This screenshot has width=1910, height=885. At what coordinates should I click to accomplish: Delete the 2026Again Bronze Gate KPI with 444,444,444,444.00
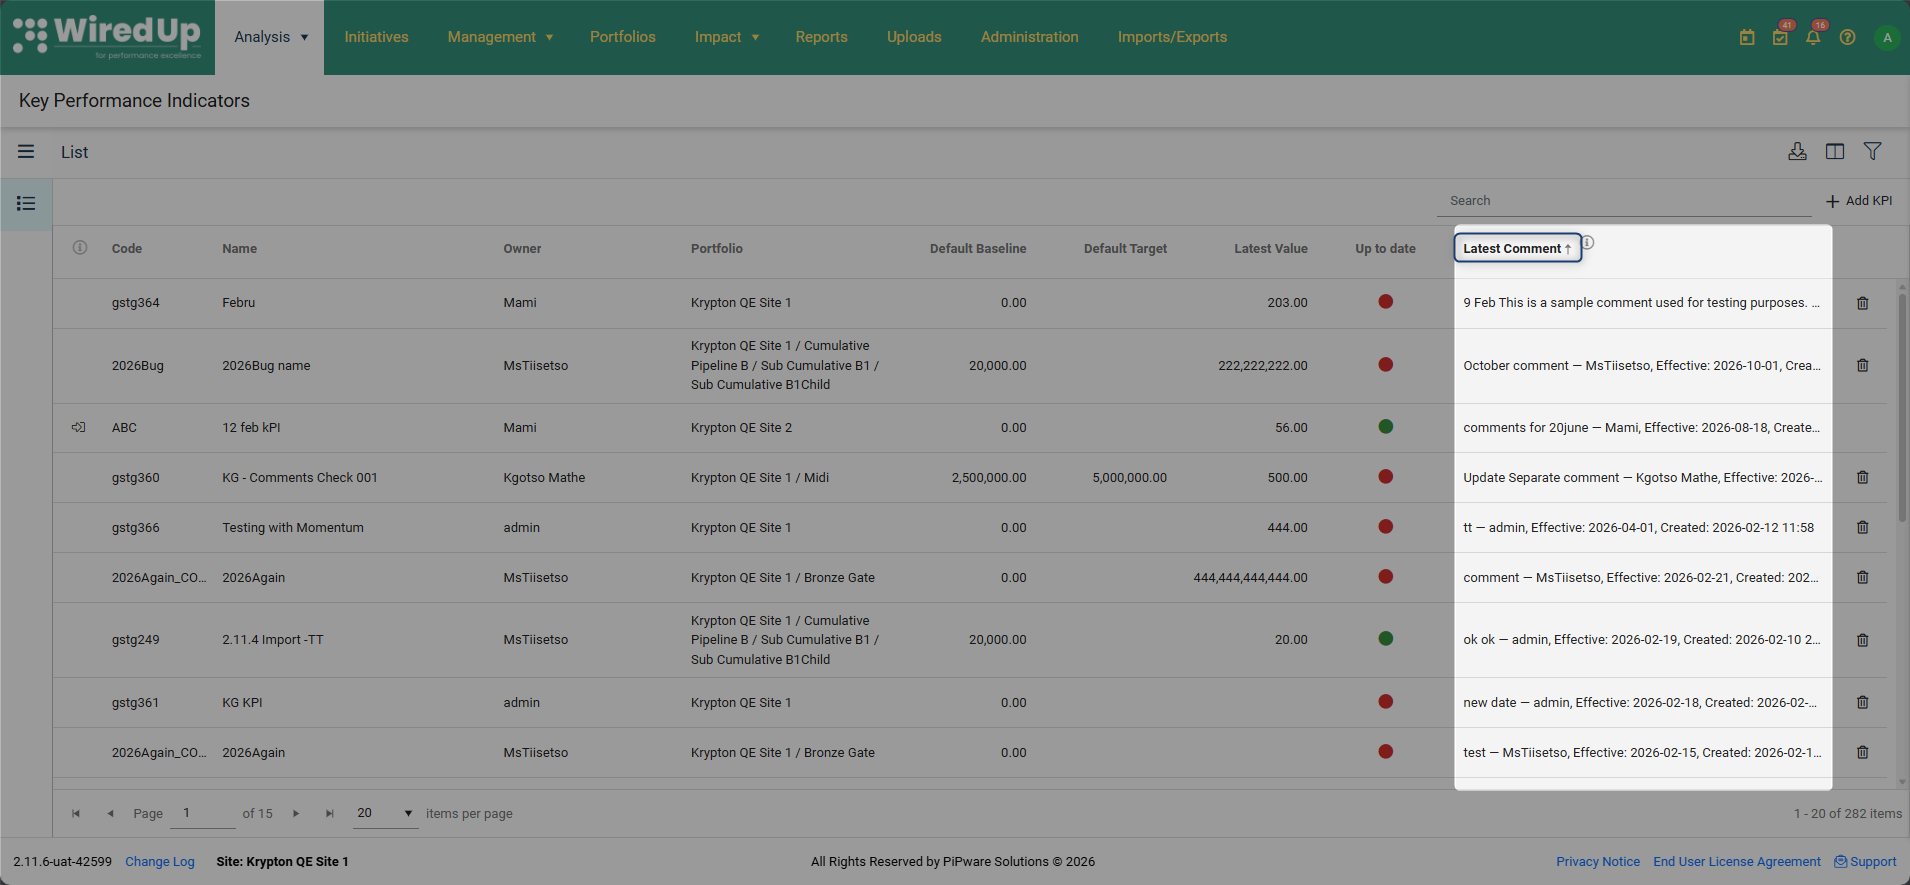[1862, 577]
